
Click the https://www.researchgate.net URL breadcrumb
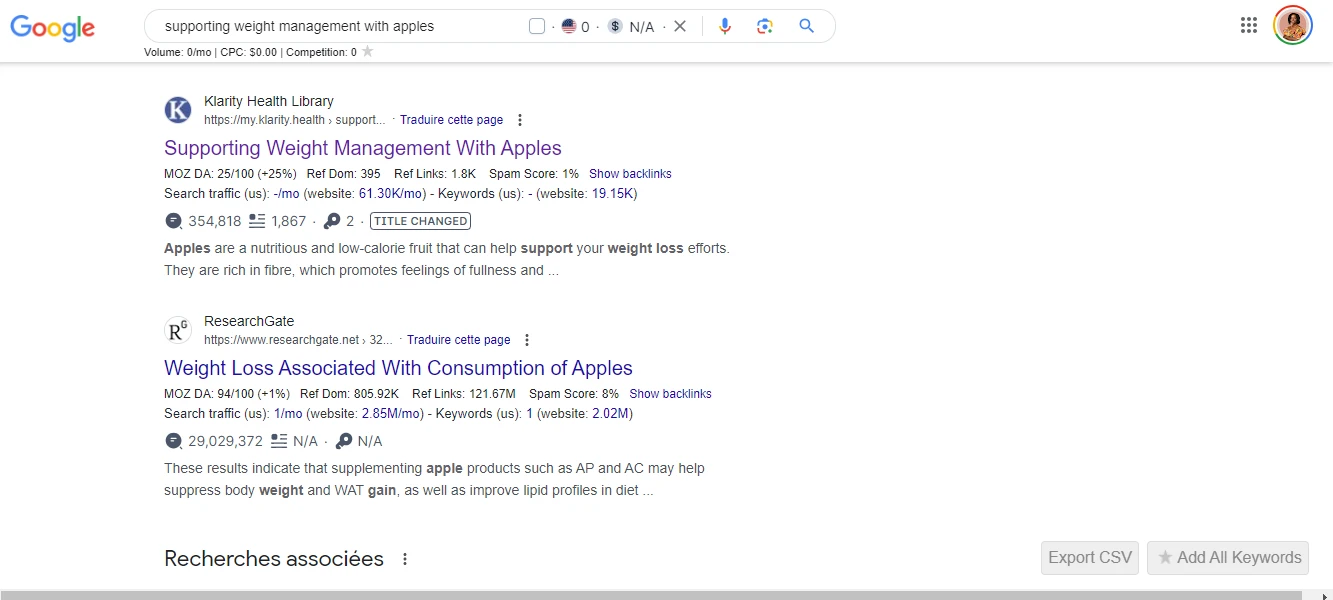pos(298,340)
